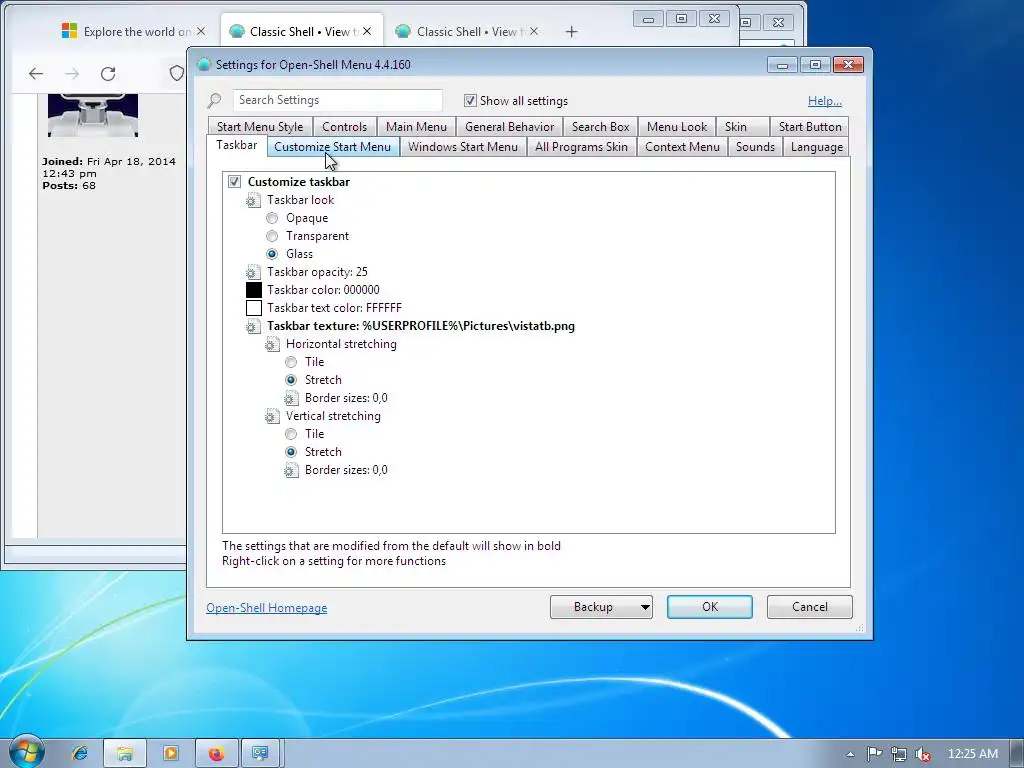Click the Firefox shield tracking icon
This screenshot has width=1024, height=768.
[x=176, y=74]
